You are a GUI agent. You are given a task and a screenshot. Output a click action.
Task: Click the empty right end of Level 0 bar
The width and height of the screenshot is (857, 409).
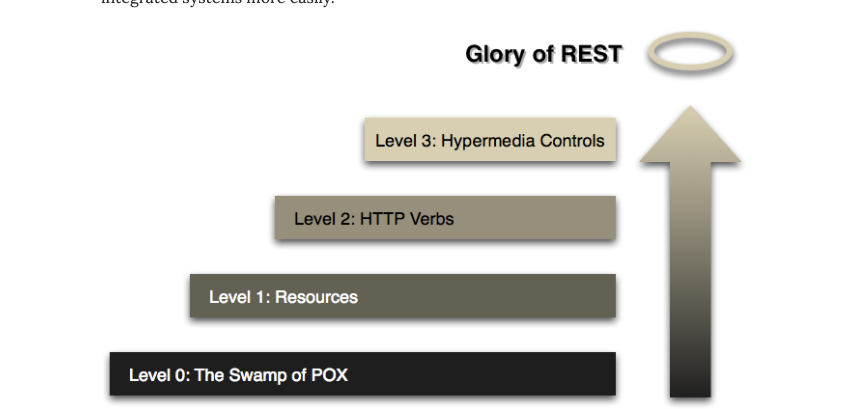pos(520,374)
